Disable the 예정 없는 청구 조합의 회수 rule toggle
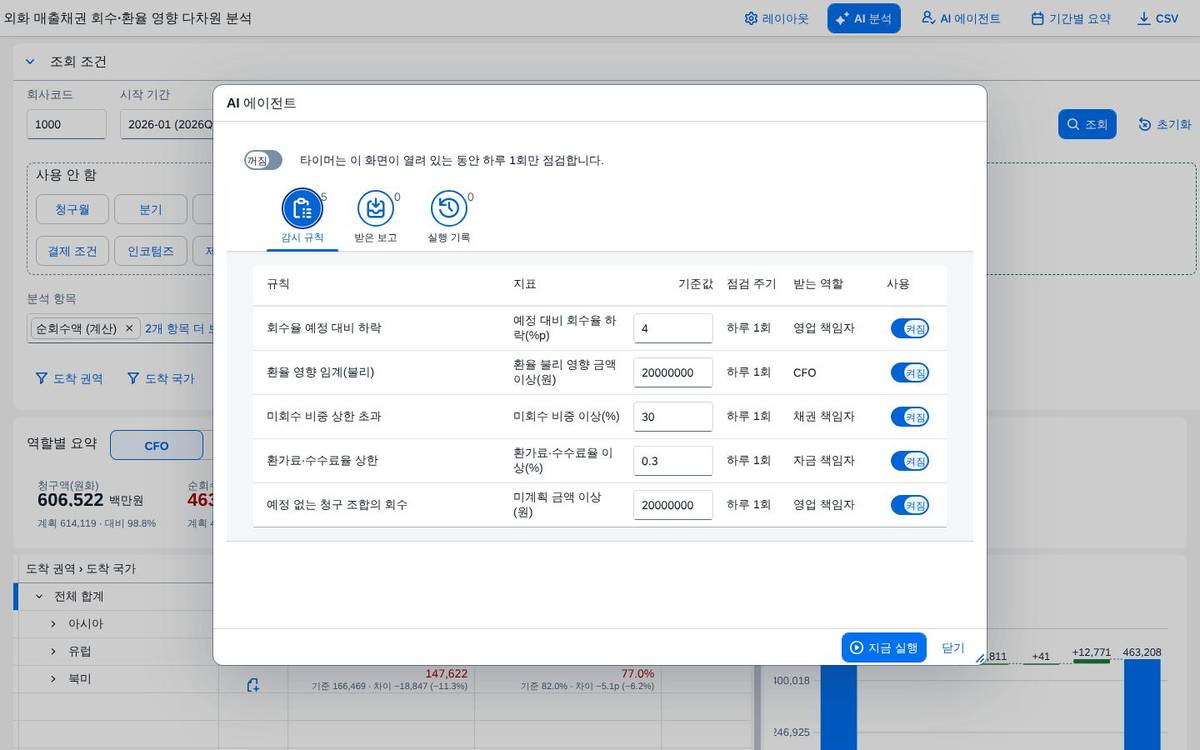1200x750 pixels. coord(910,505)
